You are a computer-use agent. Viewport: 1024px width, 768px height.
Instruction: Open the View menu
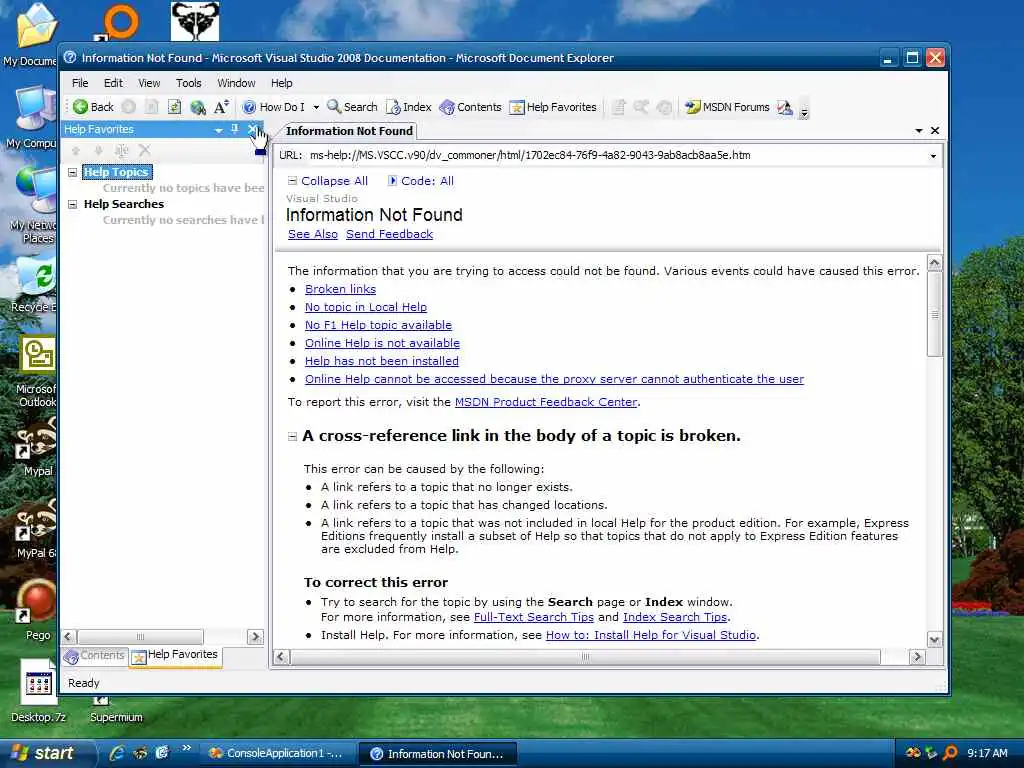(149, 83)
